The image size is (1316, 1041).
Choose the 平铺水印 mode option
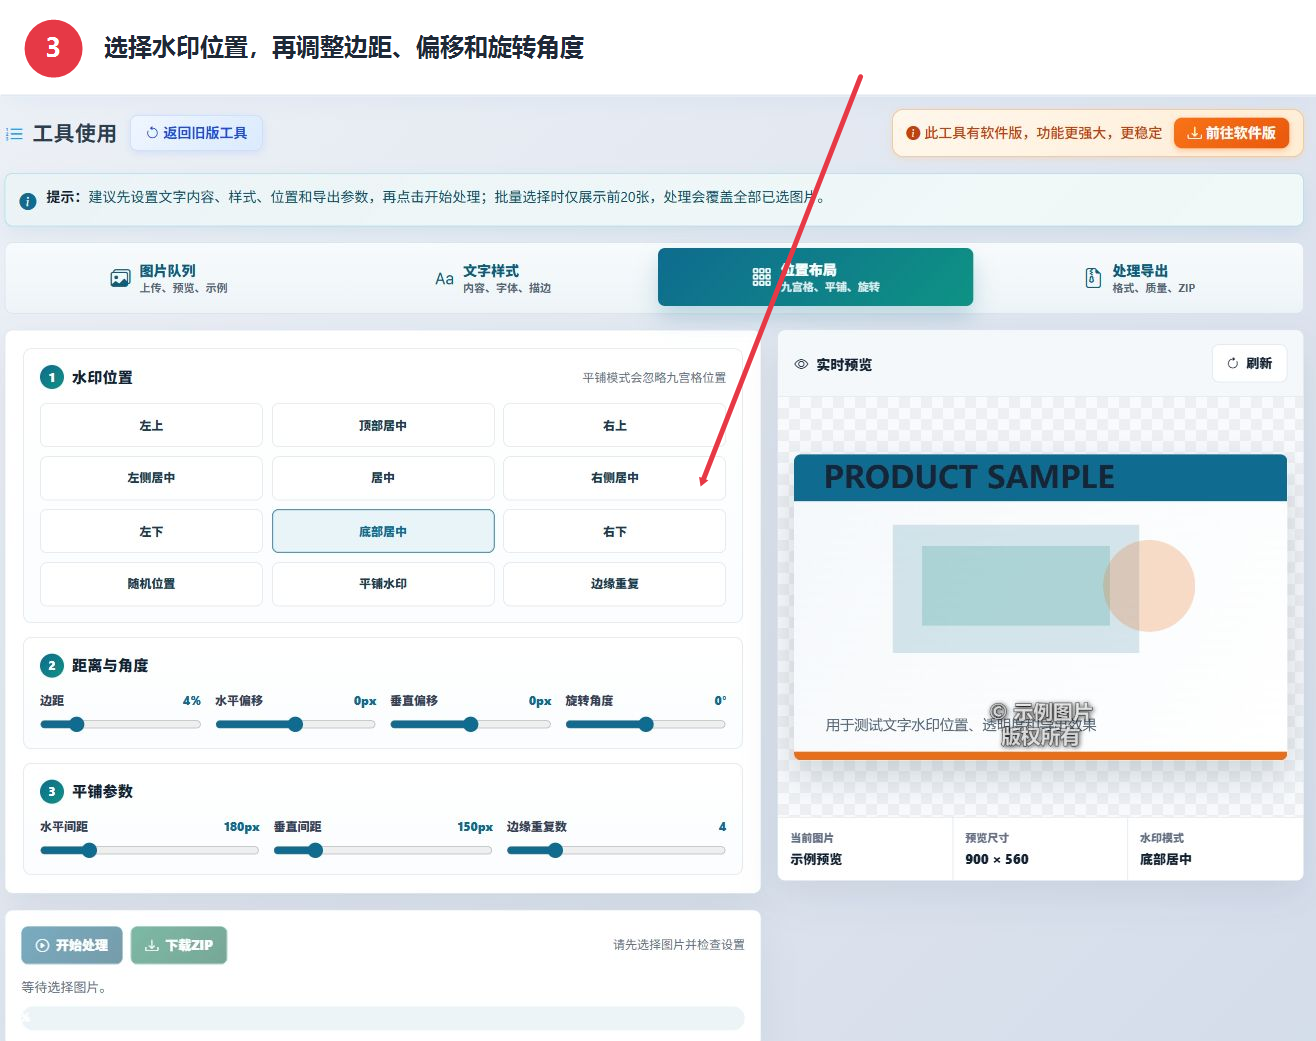[383, 584]
